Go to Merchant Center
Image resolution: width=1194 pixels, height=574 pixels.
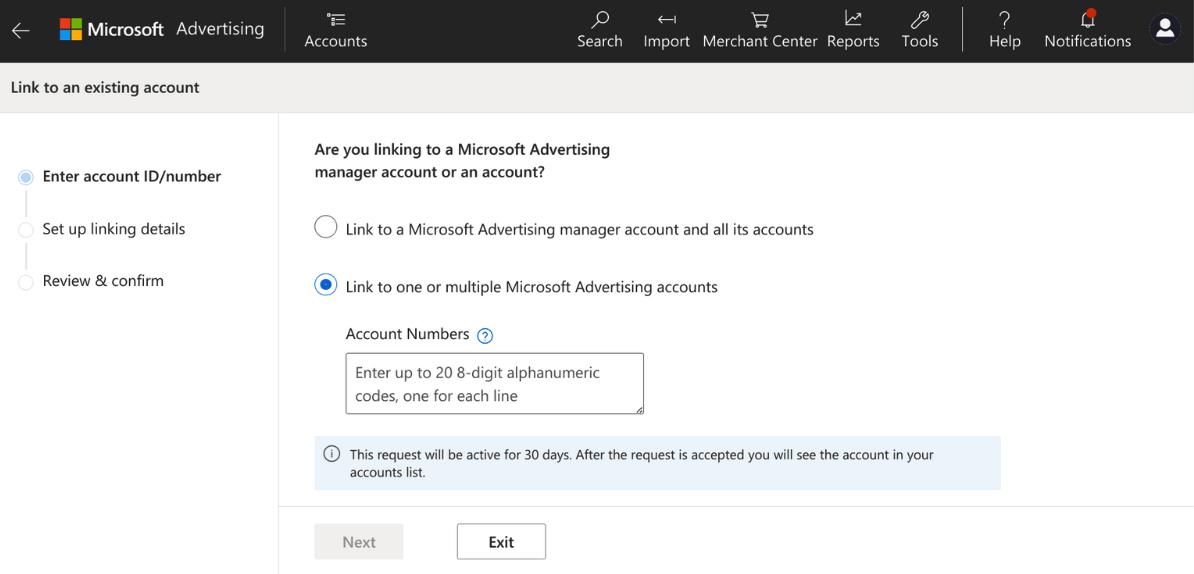coord(760,30)
